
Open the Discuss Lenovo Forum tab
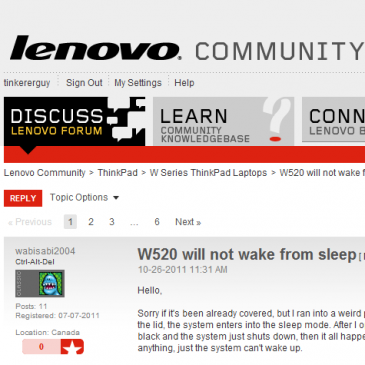click(x=74, y=121)
